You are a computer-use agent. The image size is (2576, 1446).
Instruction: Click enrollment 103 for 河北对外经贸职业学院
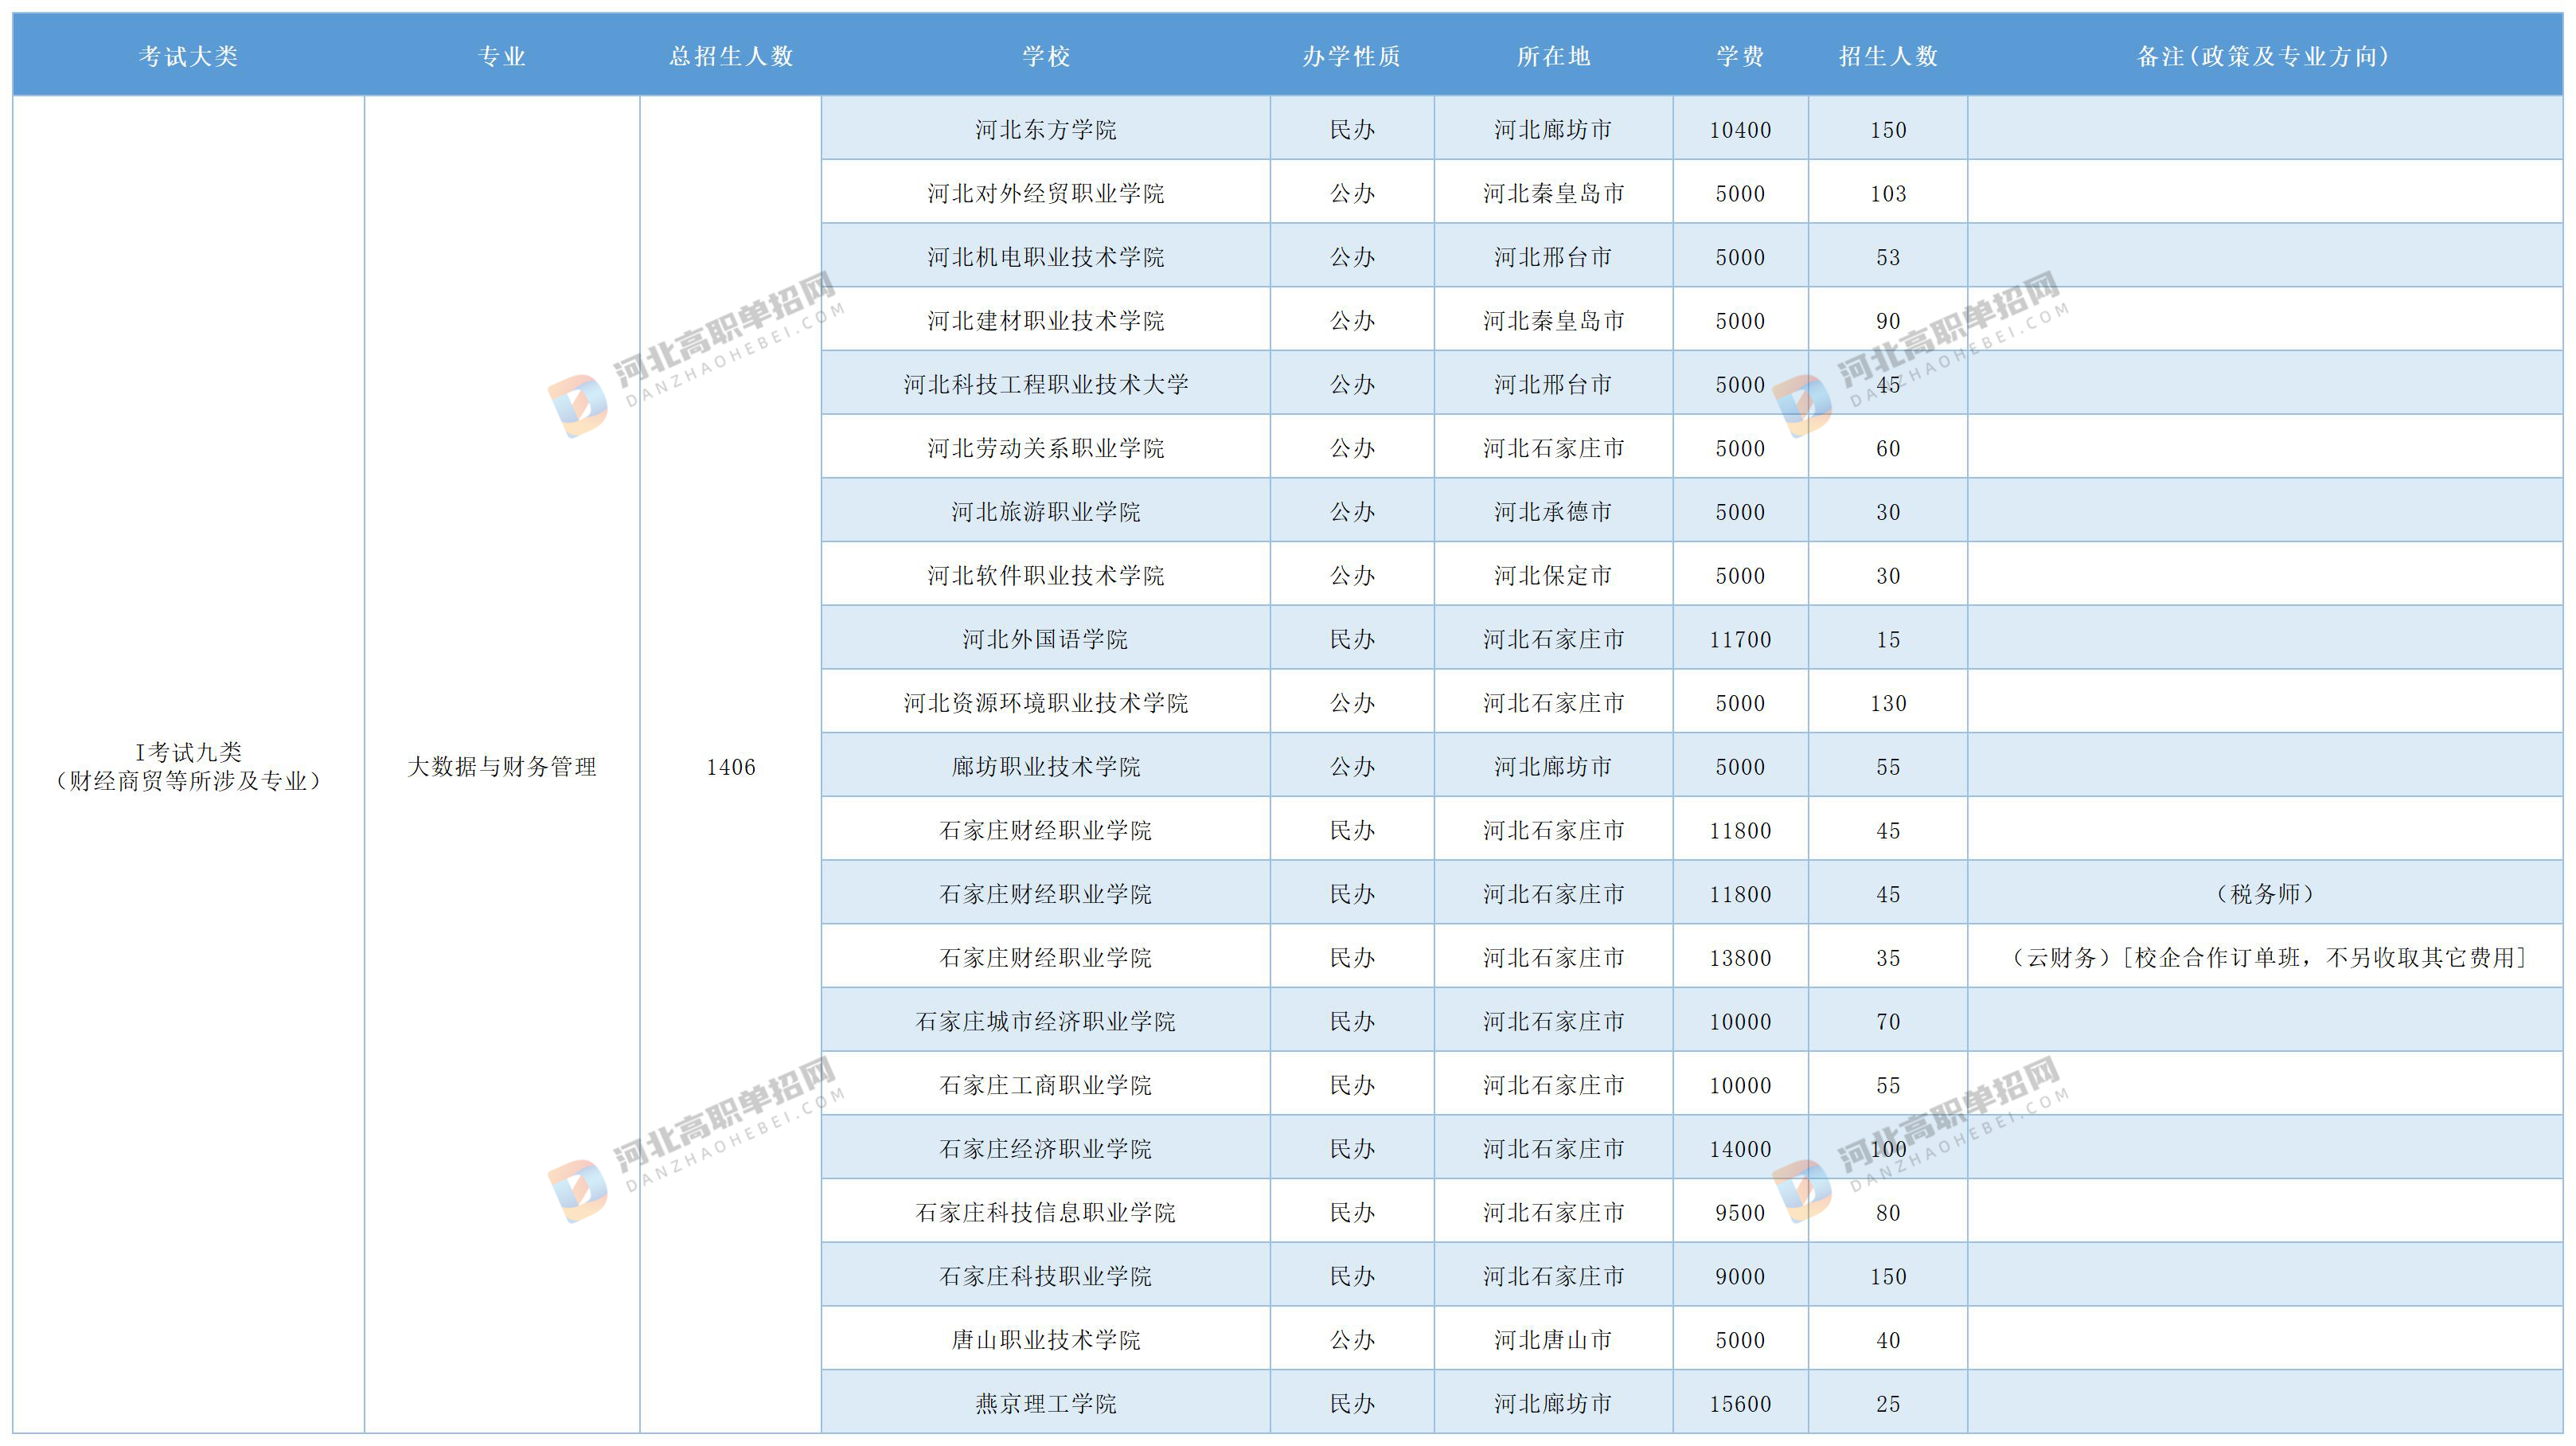tap(1888, 193)
